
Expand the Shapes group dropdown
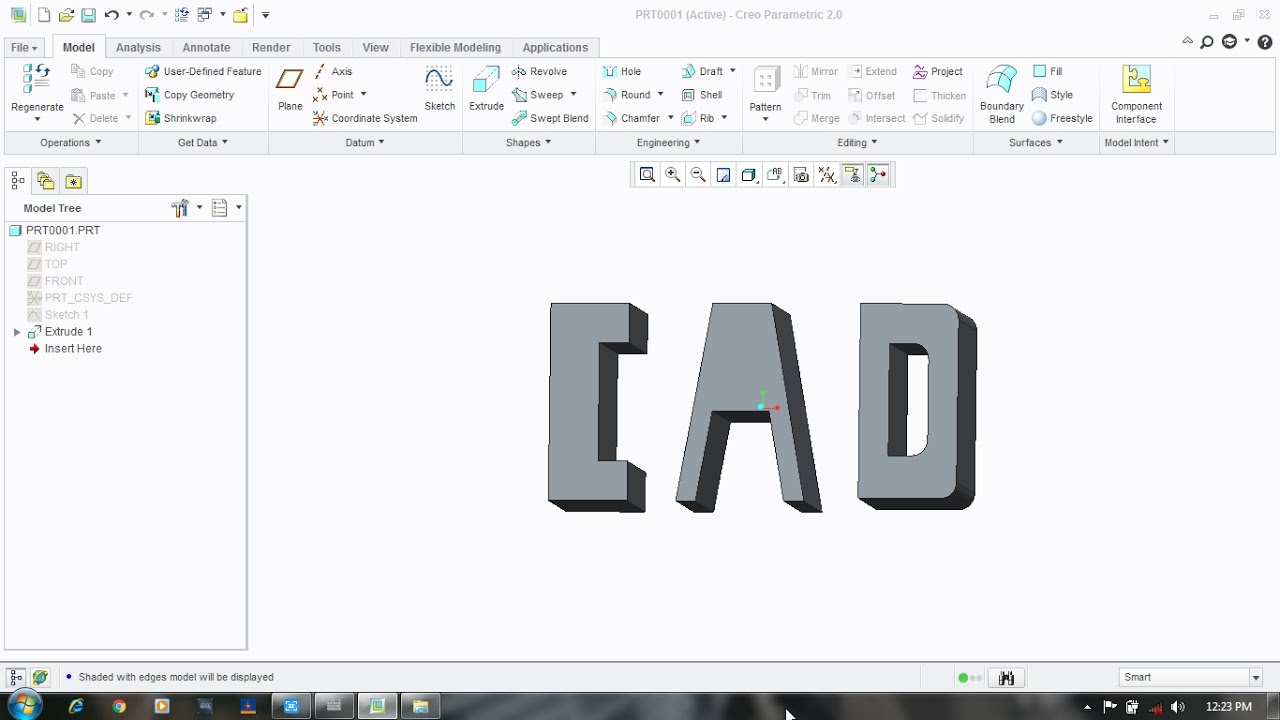click(x=529, y=143)
